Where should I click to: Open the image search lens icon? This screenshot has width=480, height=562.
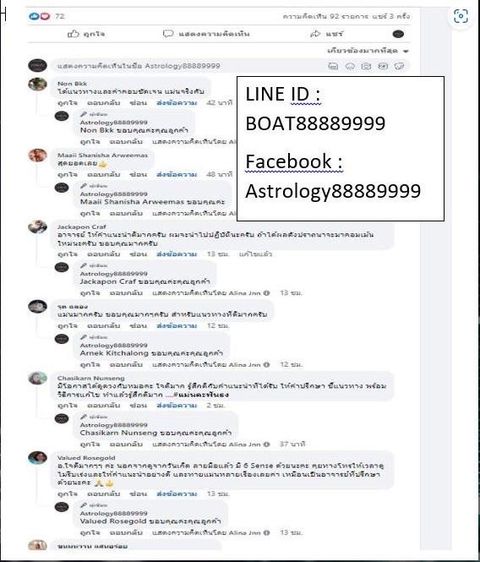pos(461,16)
